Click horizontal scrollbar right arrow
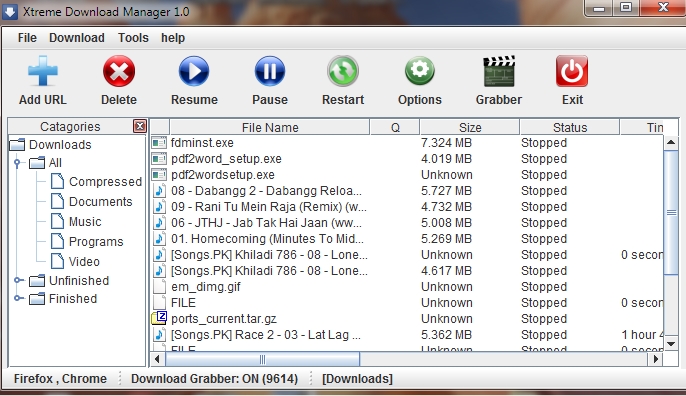Screen dimensions: 686x396 tap(655, 359)
